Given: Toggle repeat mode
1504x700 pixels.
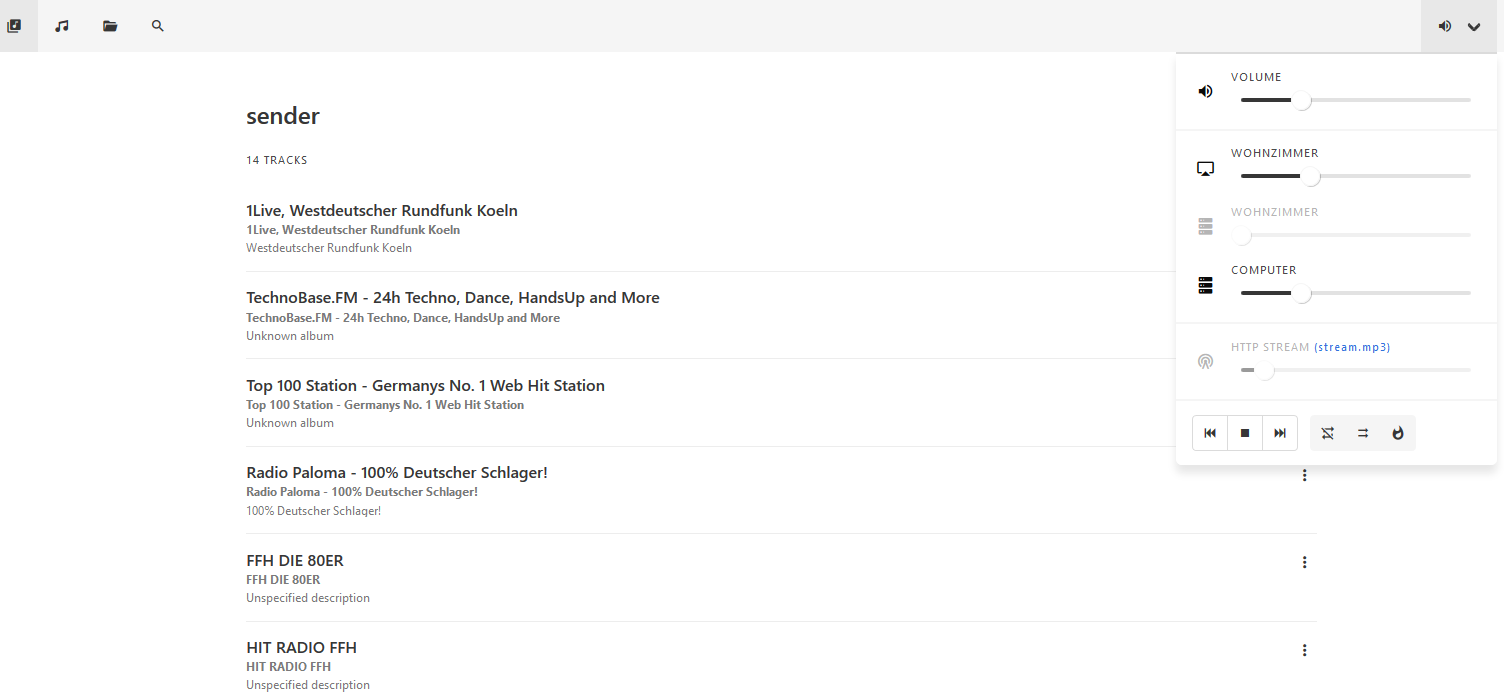Looking at the screenshot, I should tap(1363, 433).
